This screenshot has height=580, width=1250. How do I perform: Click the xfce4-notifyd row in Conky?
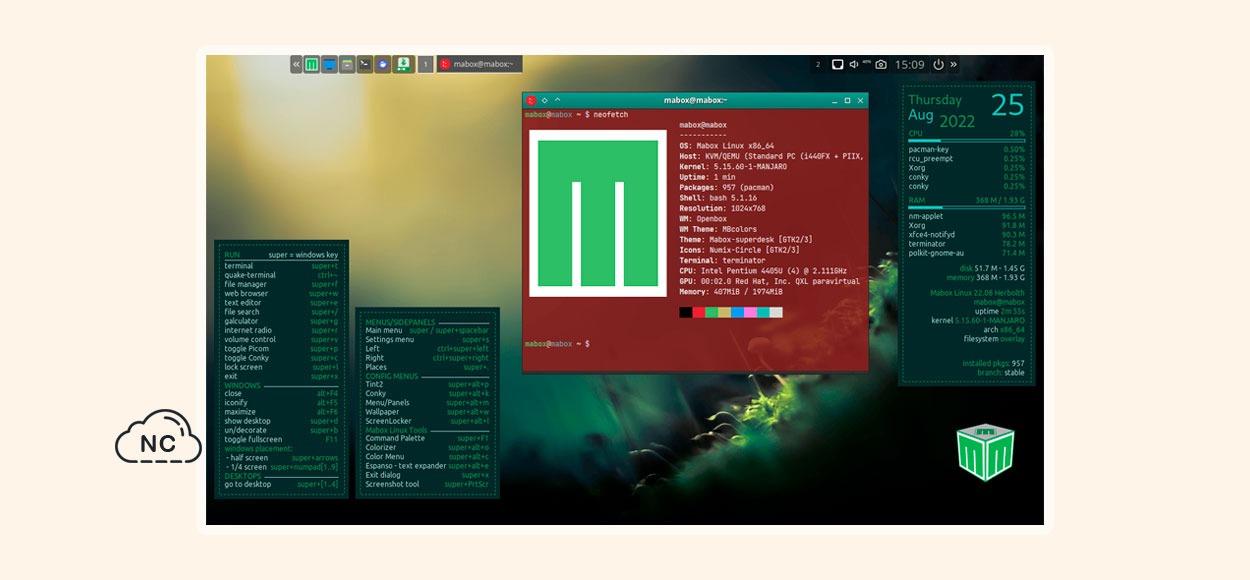click(966, 235)
